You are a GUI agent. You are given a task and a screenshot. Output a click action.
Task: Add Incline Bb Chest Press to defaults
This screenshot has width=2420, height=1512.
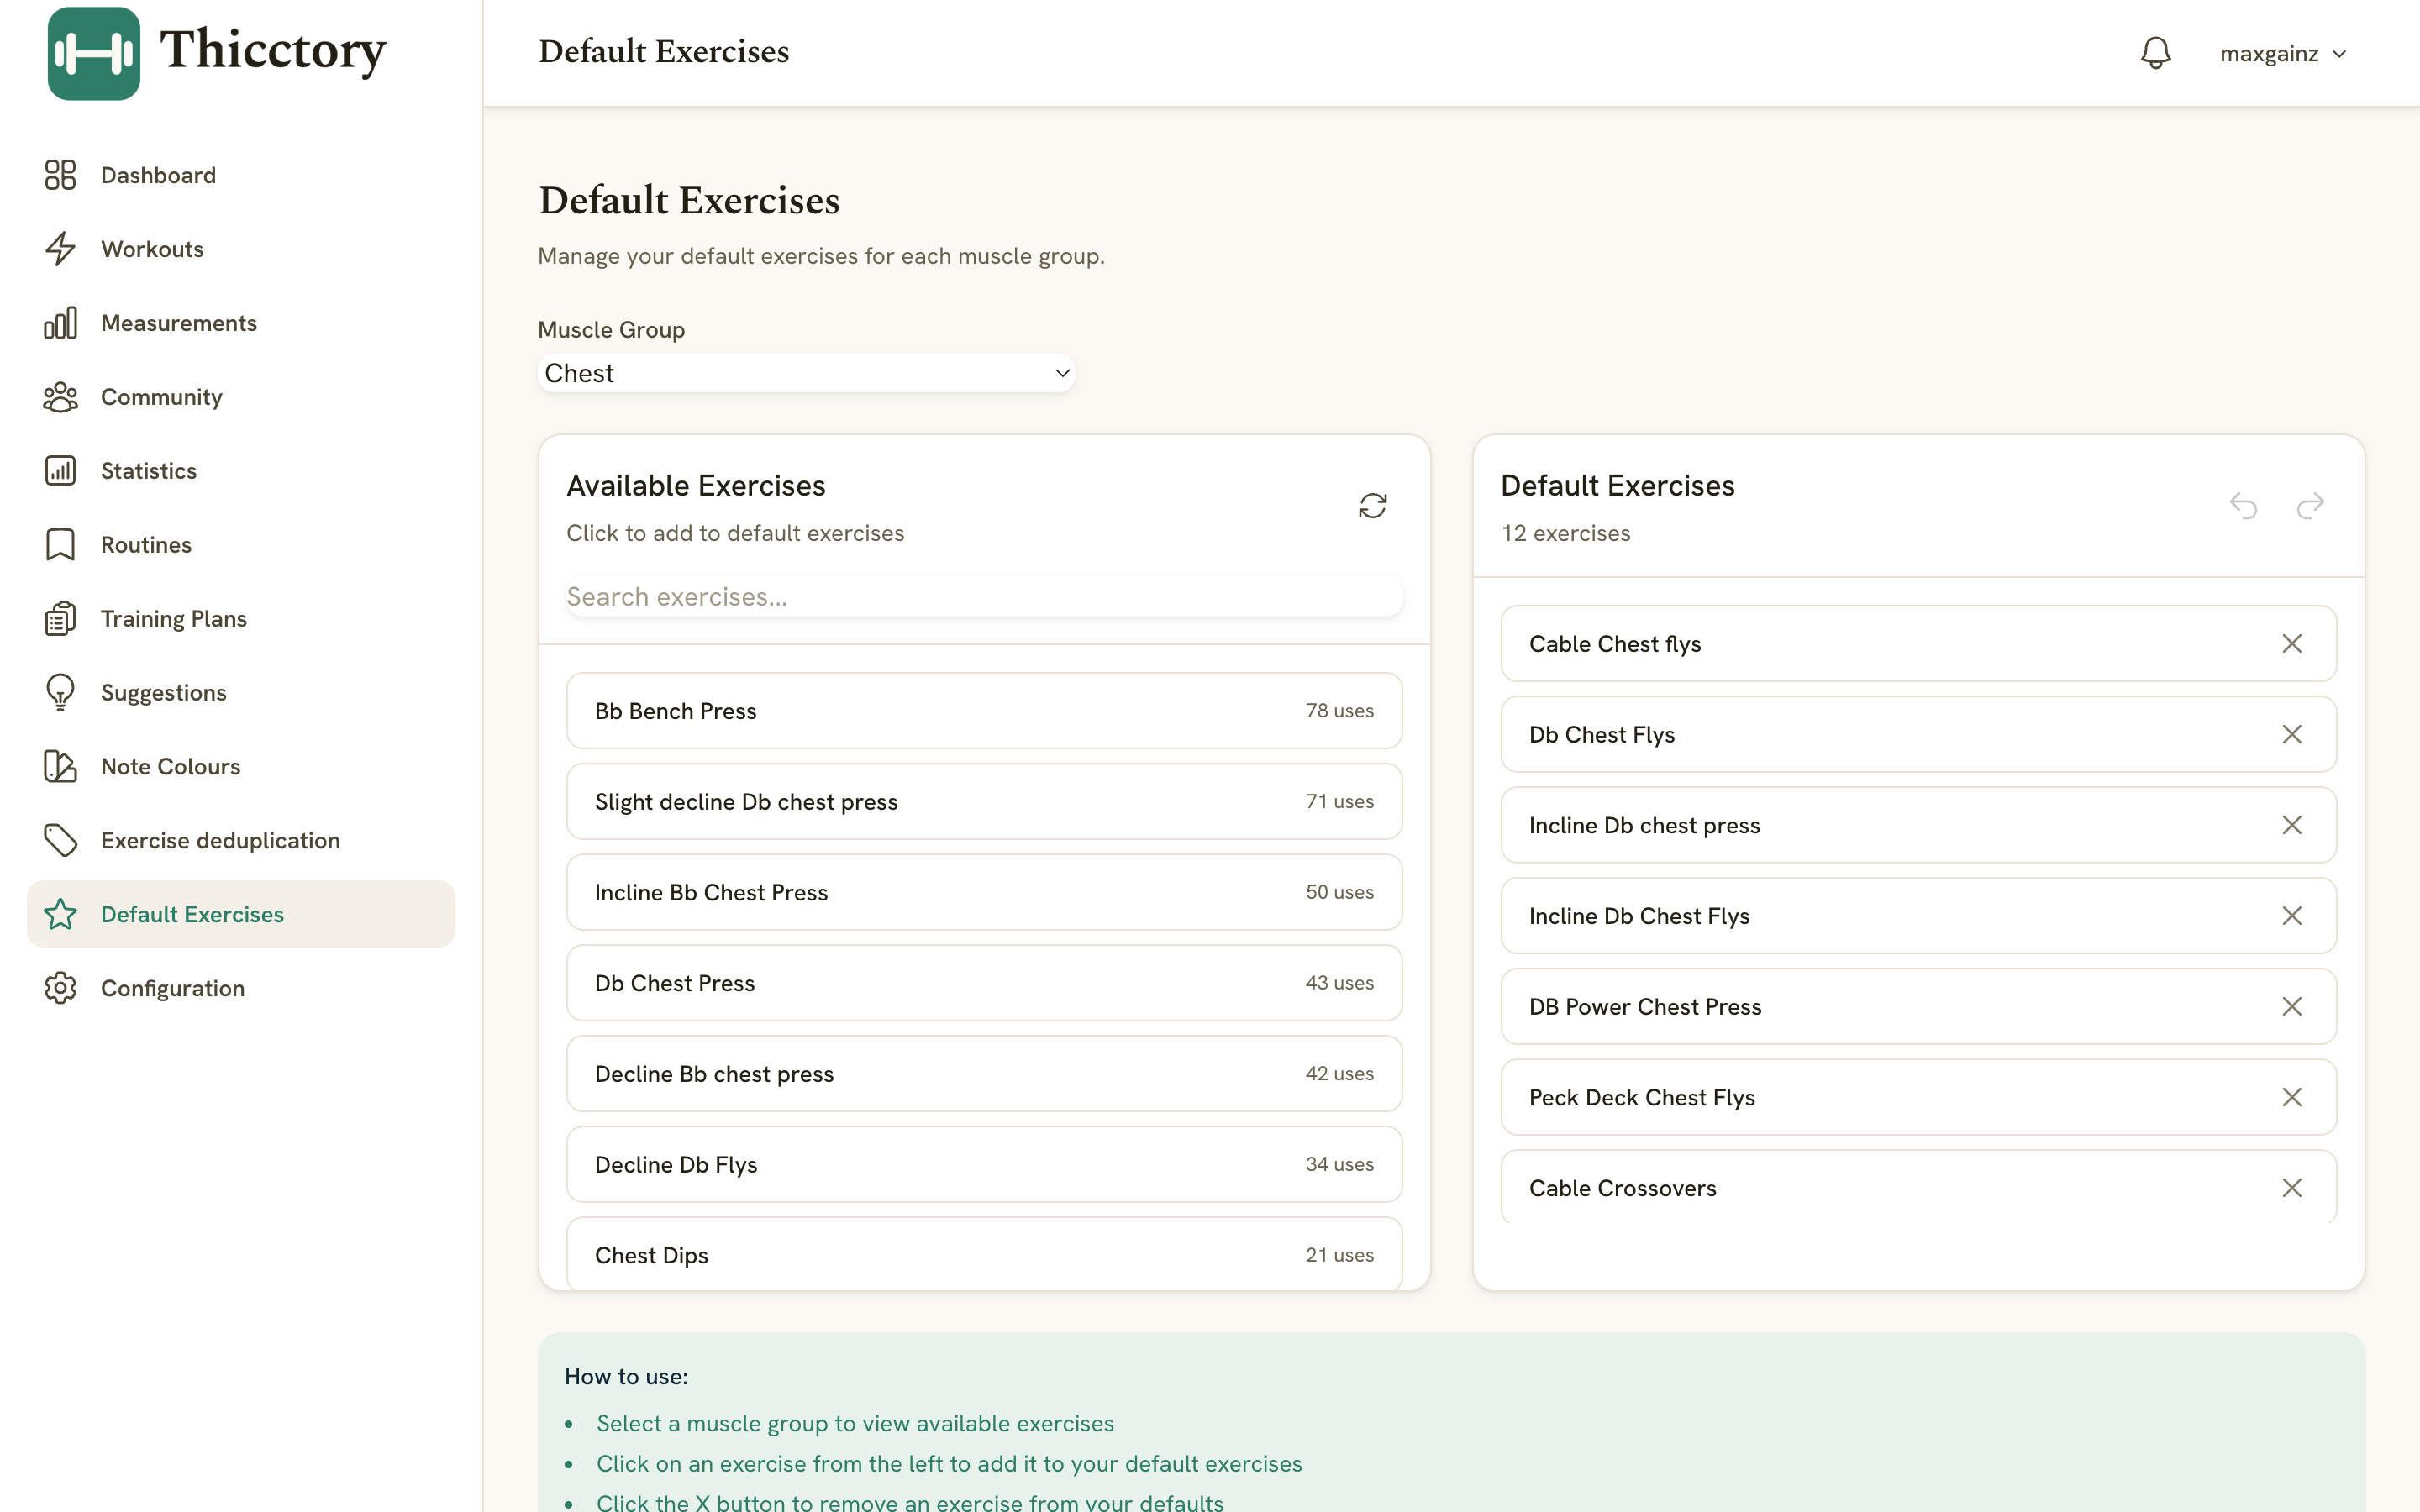pos(984,892)
